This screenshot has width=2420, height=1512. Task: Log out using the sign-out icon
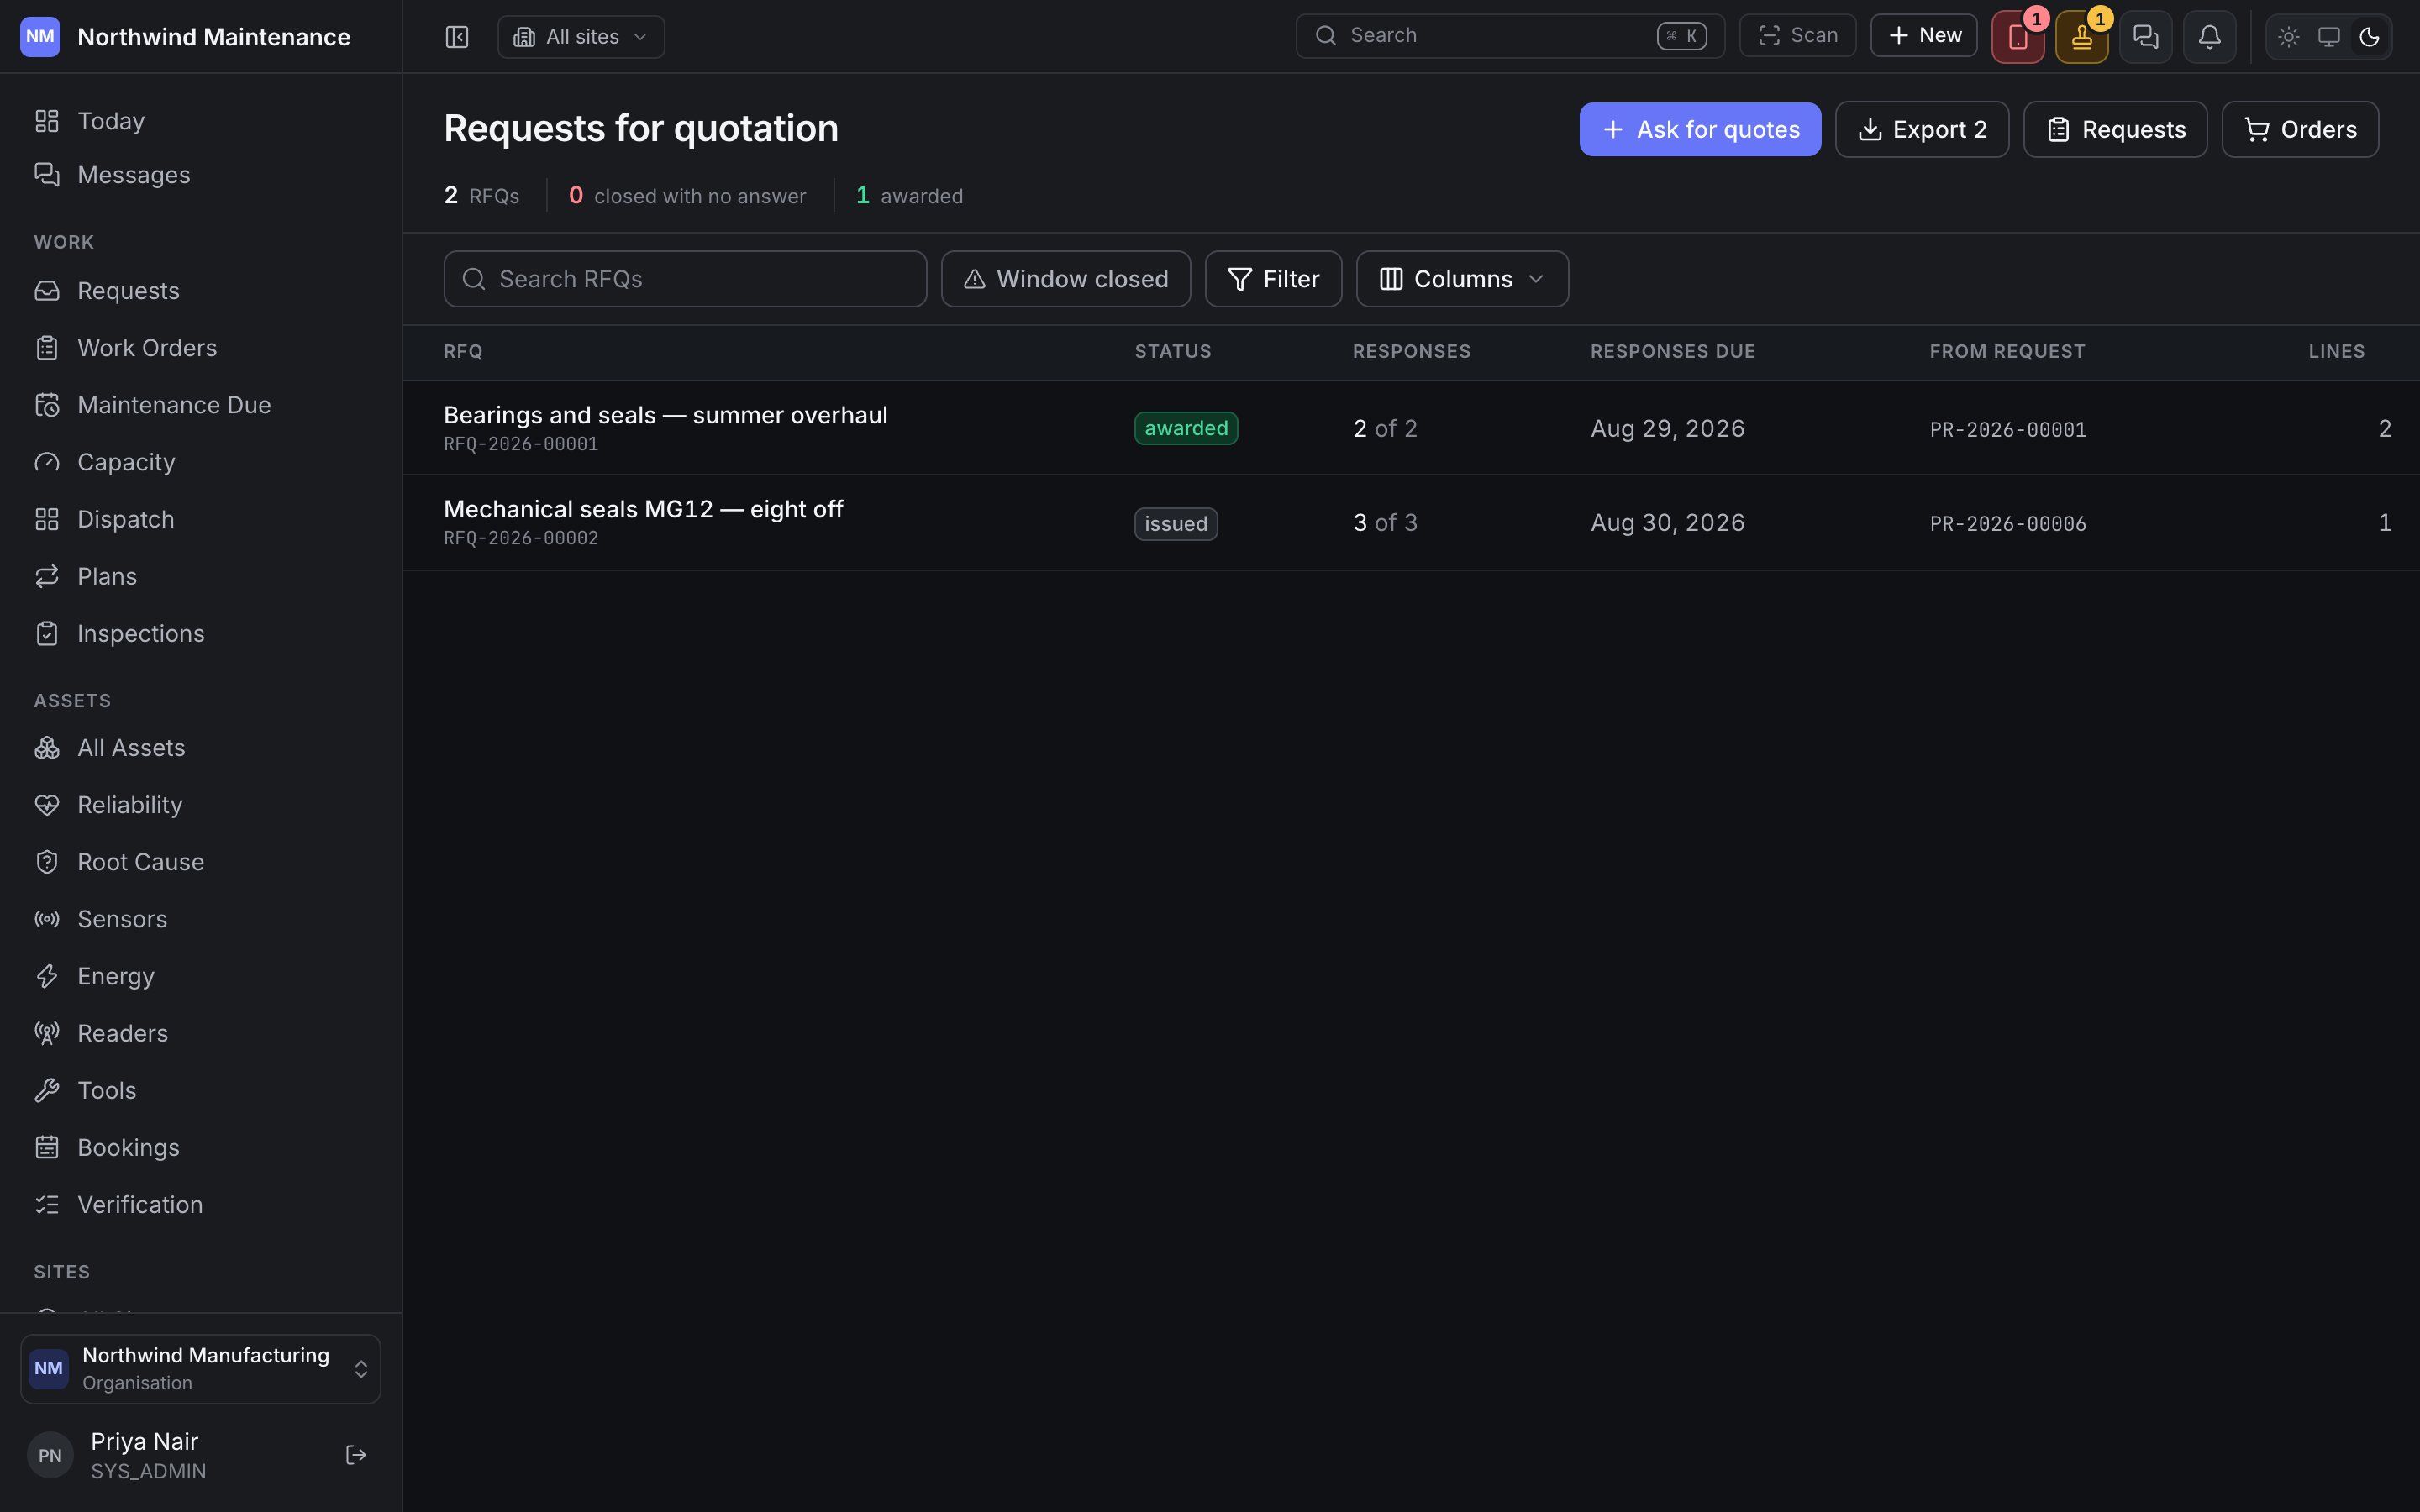coord(356,1455)
